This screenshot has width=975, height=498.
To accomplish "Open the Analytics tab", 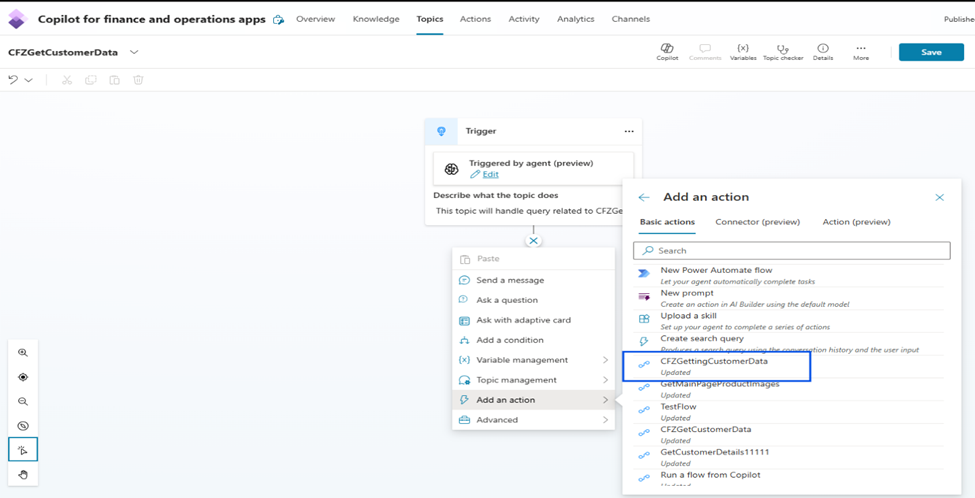I will tap(576, 19).
